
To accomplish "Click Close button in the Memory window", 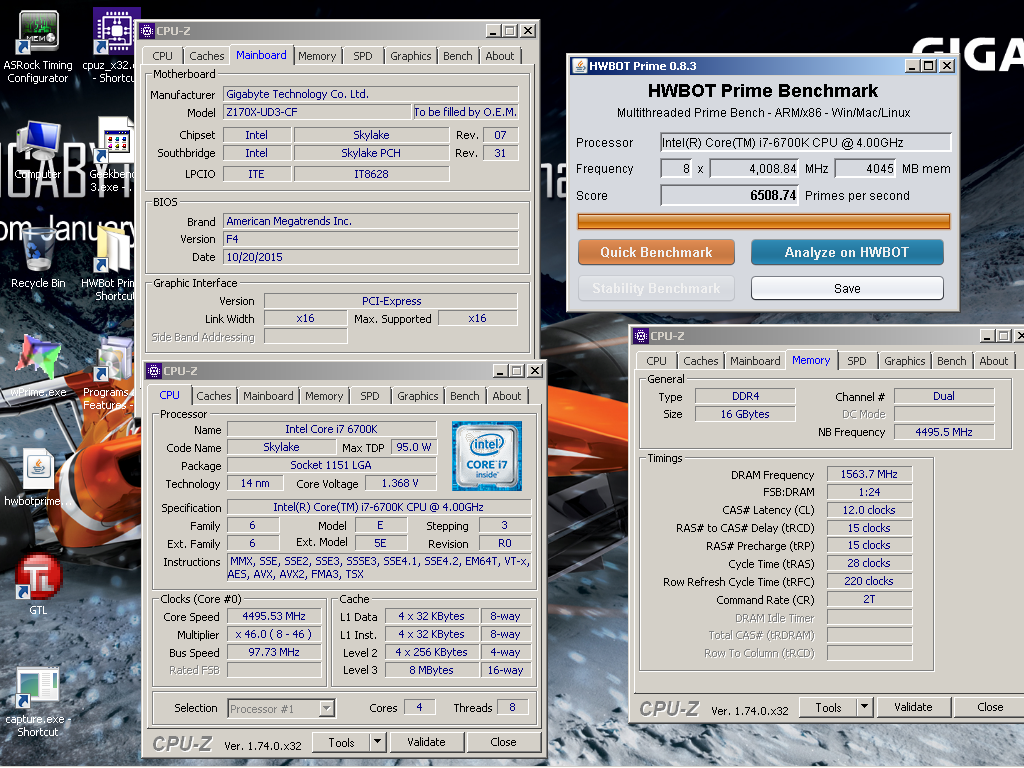I will [990, 707].
